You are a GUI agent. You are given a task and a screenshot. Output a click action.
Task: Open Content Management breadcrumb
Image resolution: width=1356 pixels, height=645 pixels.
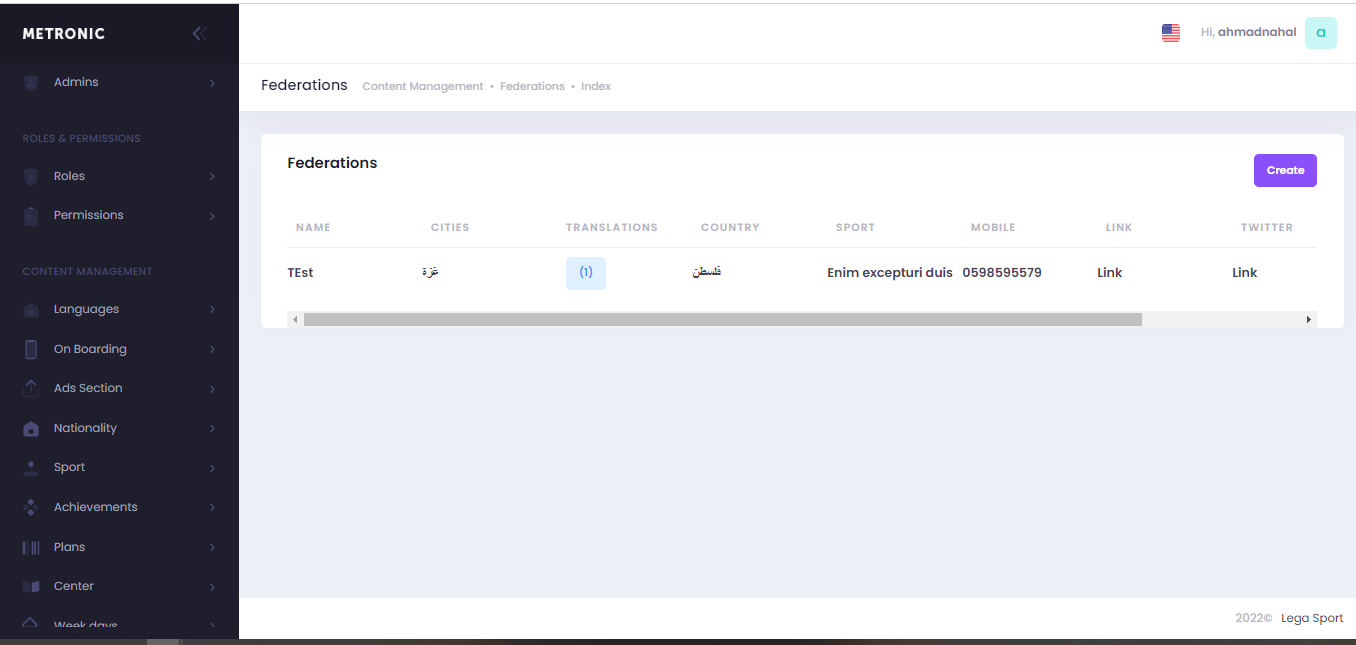point(422,87)
